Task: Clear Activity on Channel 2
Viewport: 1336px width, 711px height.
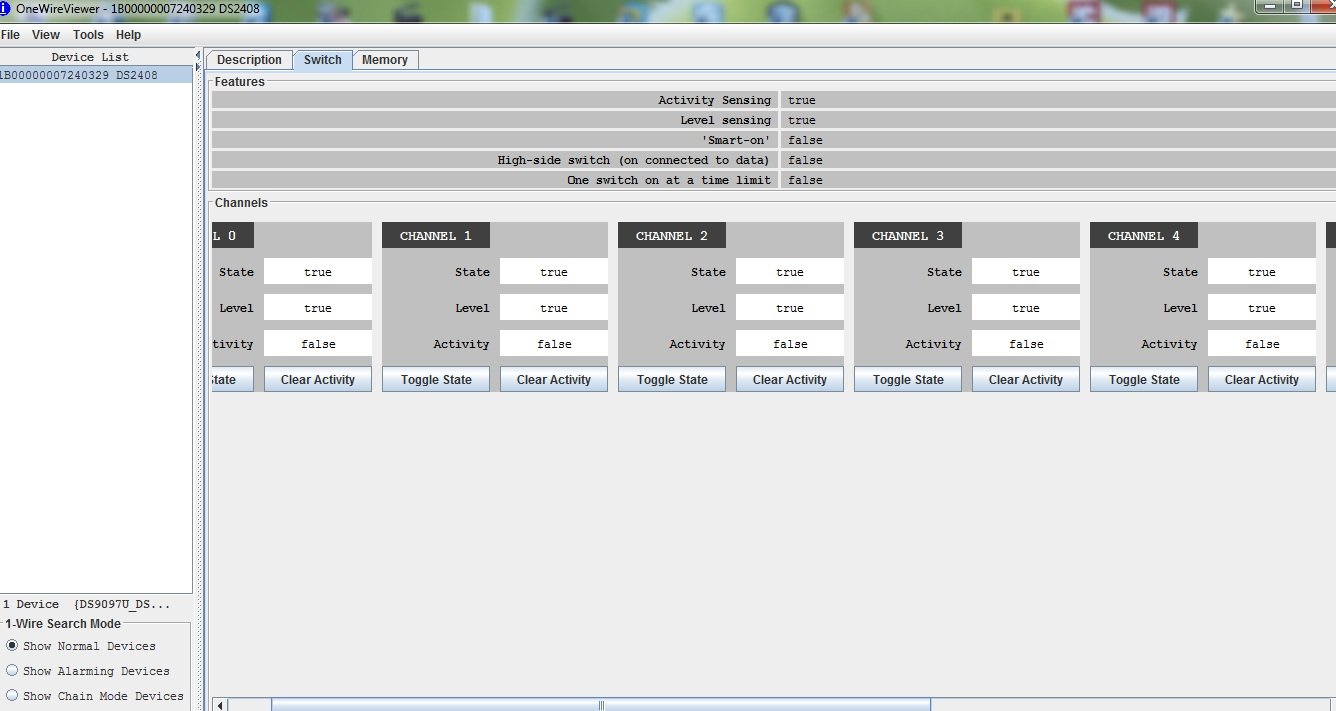Action: 789,380
